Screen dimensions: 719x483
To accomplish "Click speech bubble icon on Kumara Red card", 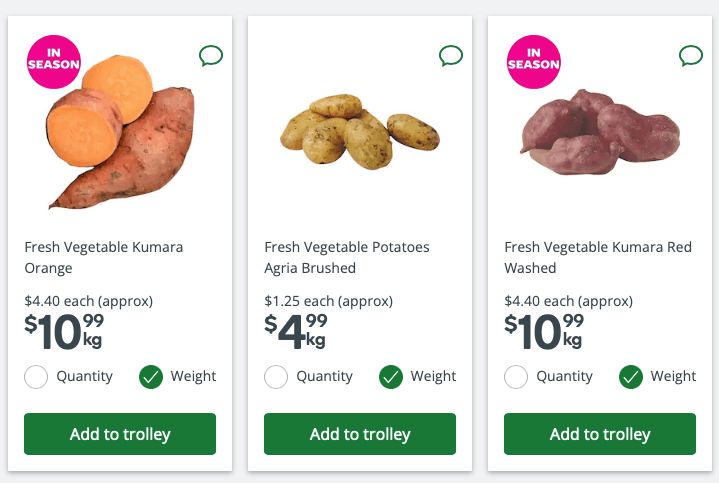I will click(691, 55).
